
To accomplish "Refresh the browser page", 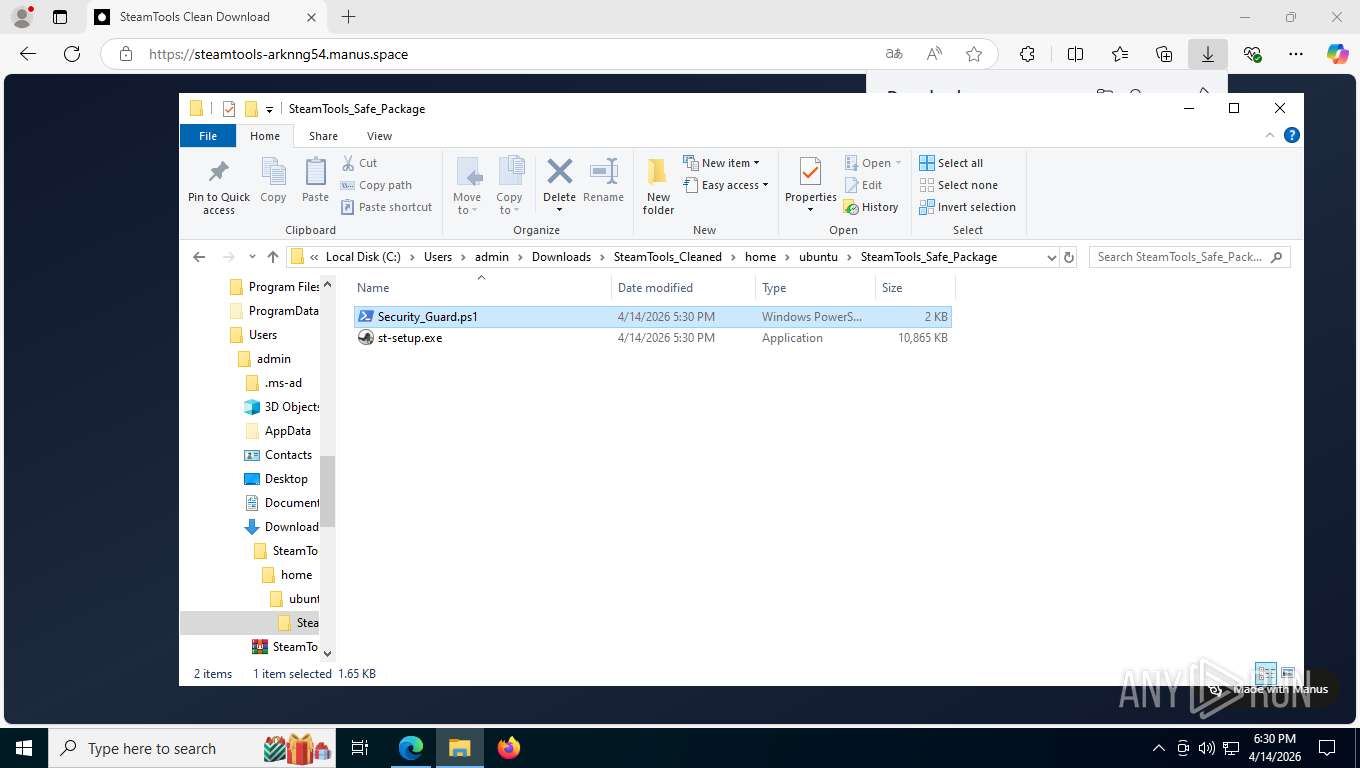I will click(x=71, y=54).
